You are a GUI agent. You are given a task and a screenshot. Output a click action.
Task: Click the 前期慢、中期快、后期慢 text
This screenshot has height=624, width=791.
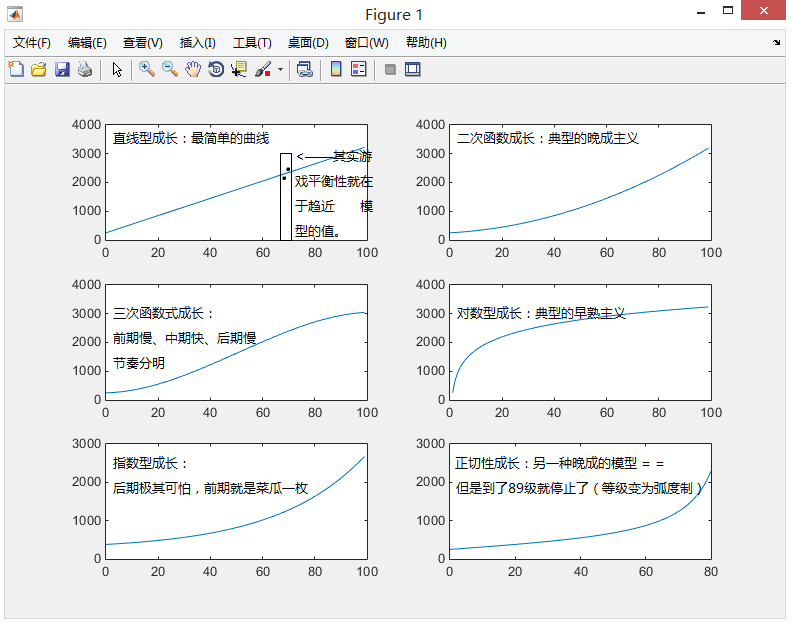click(185, 338)
